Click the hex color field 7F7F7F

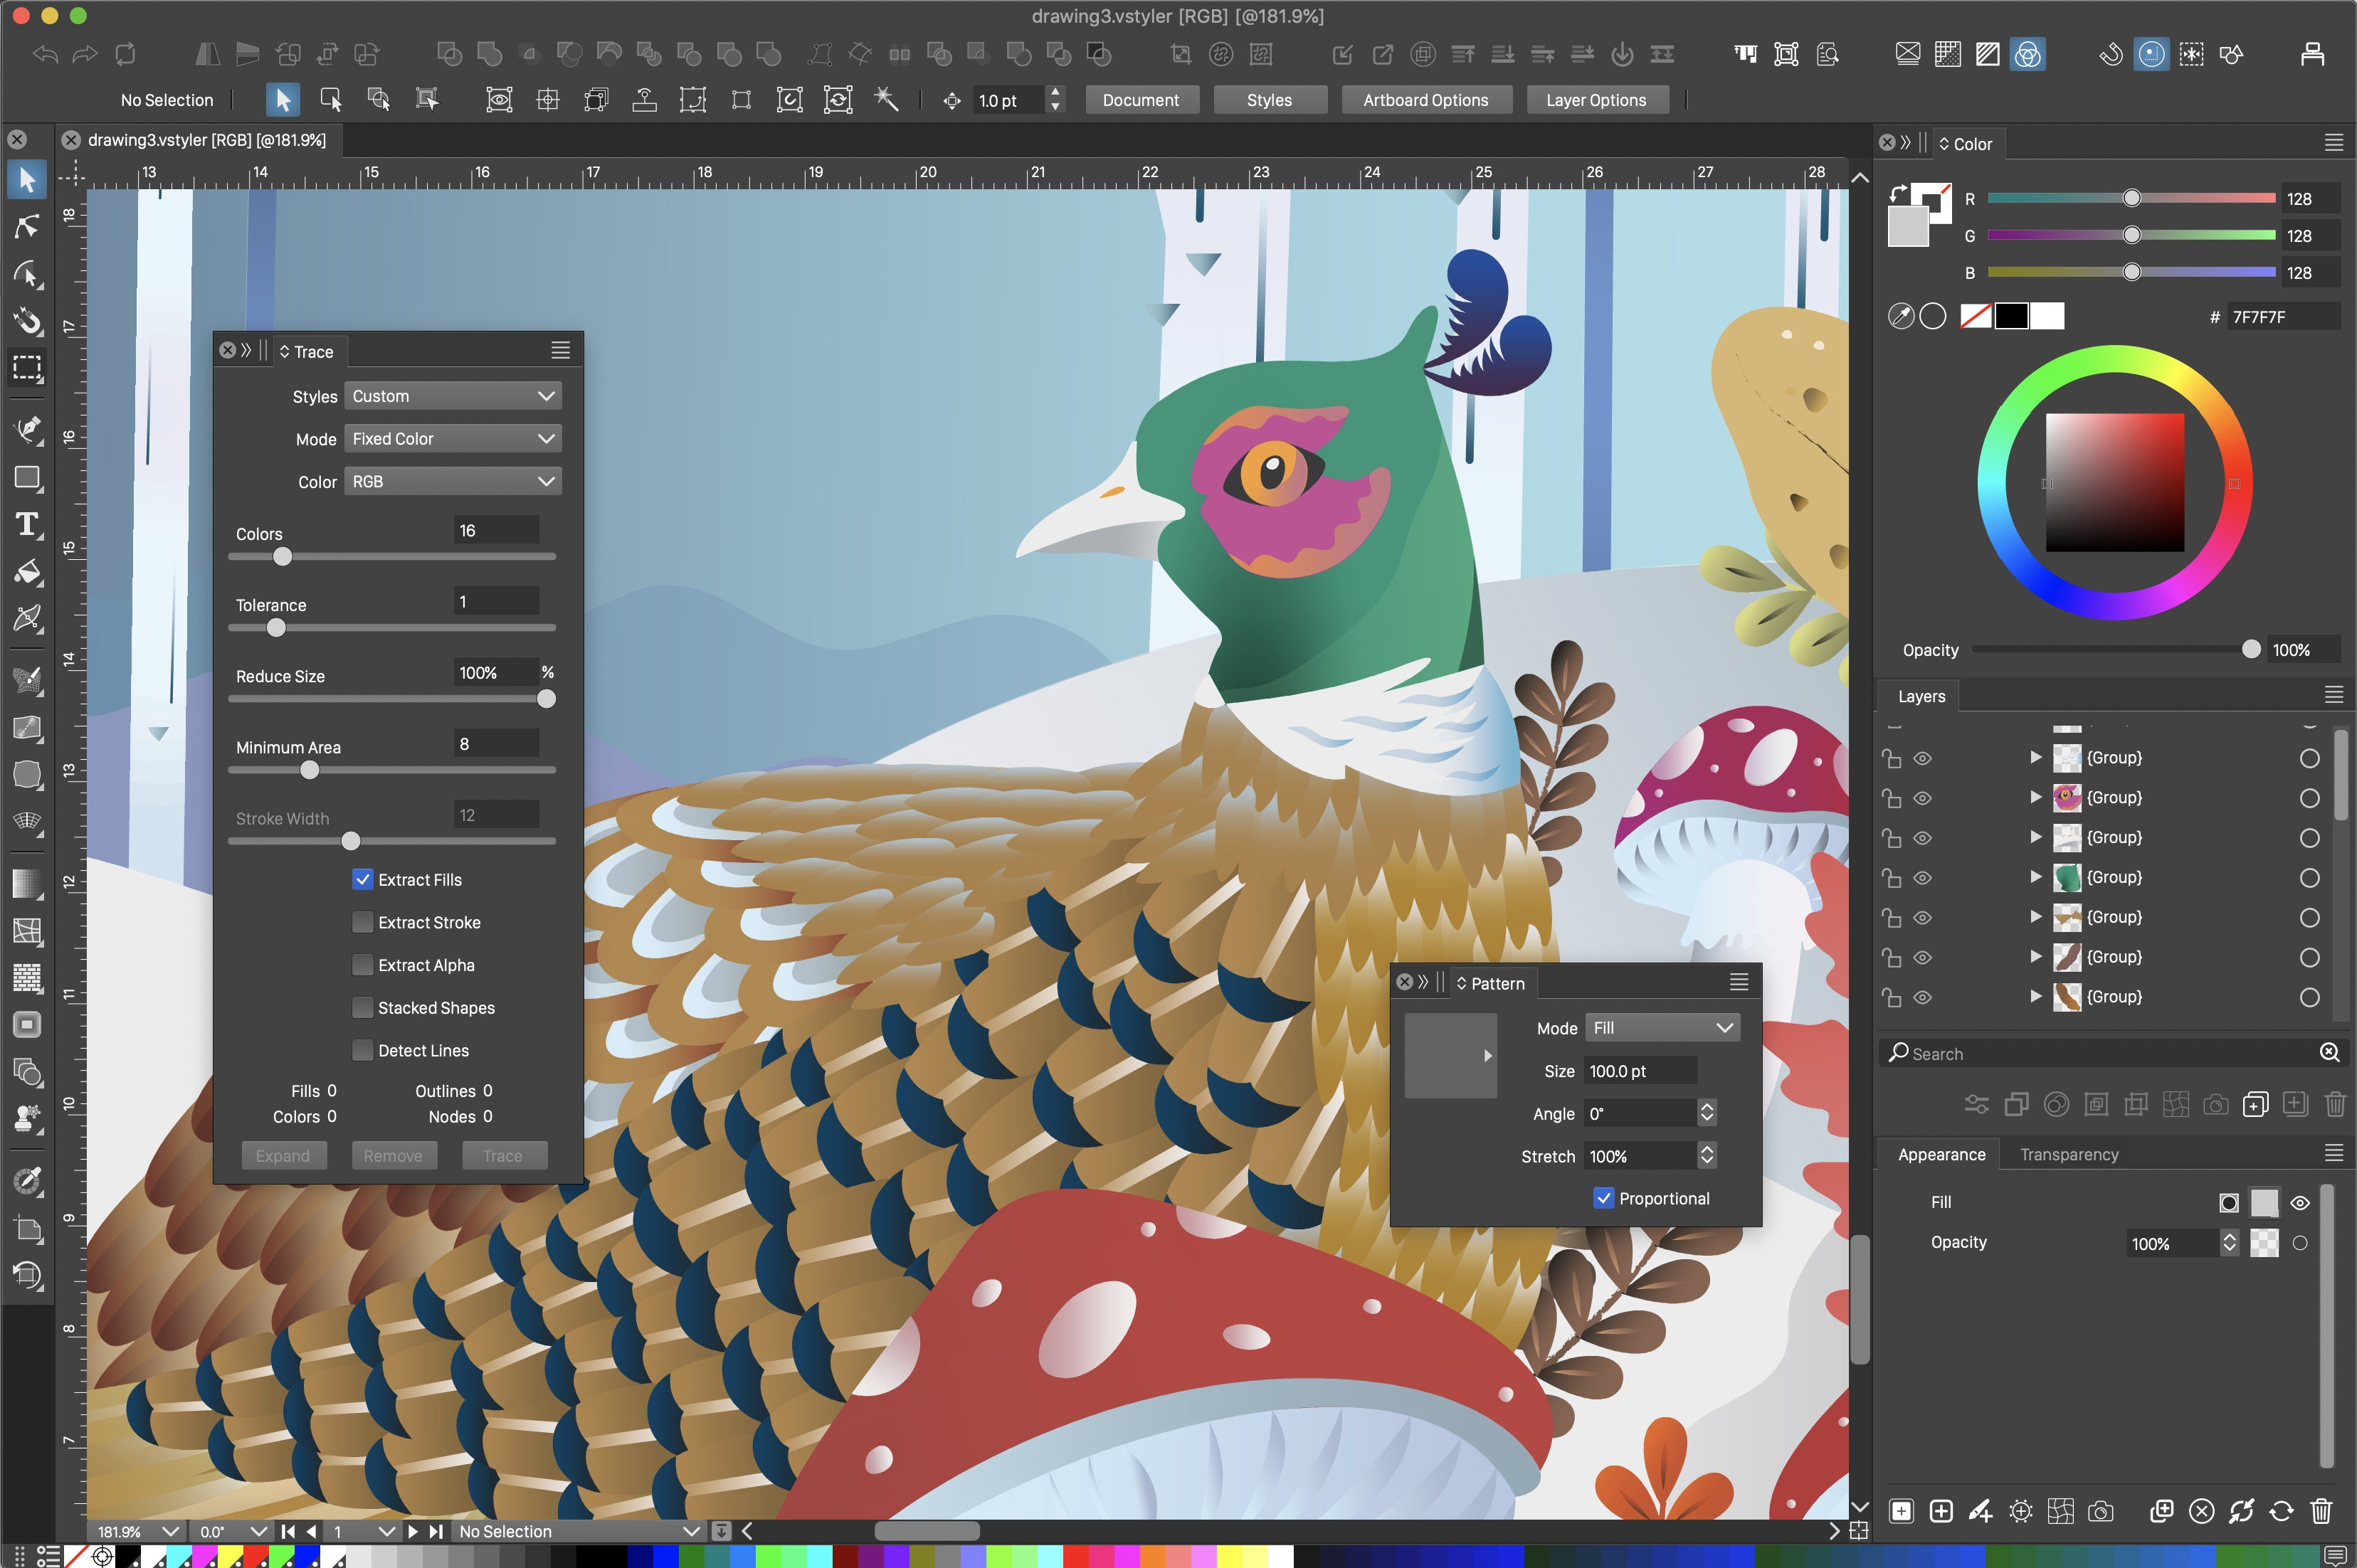click(2283, 317)
